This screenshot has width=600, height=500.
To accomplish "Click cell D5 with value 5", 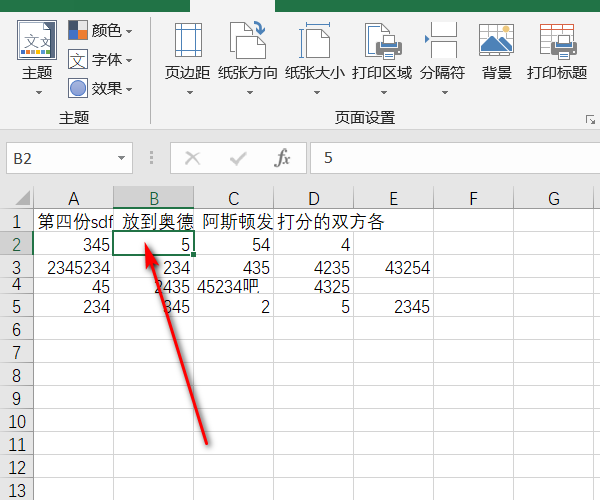I will click(313, 306).
